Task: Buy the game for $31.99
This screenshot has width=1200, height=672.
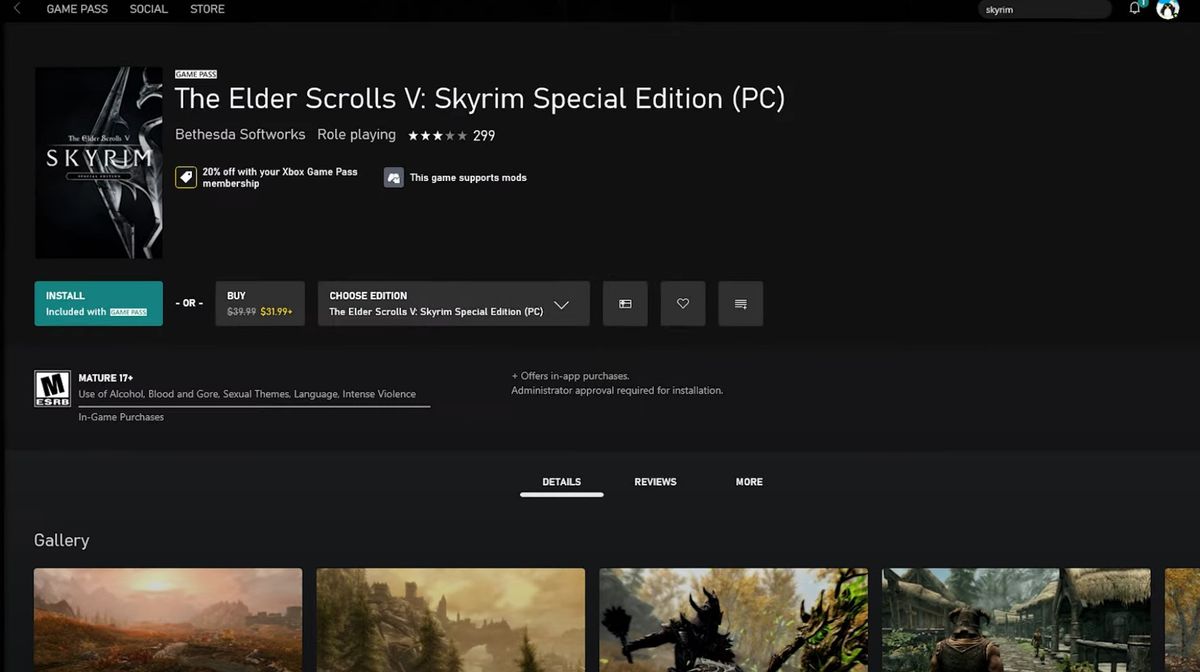Action: coord(259,303)
